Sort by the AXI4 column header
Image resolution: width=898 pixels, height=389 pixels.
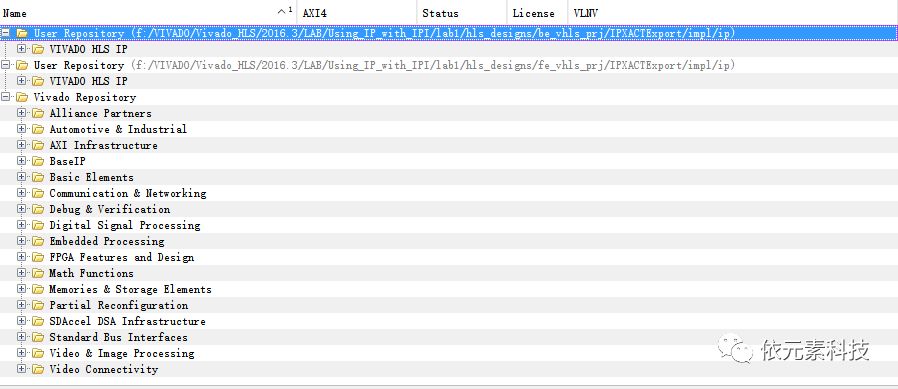[356, 13]
